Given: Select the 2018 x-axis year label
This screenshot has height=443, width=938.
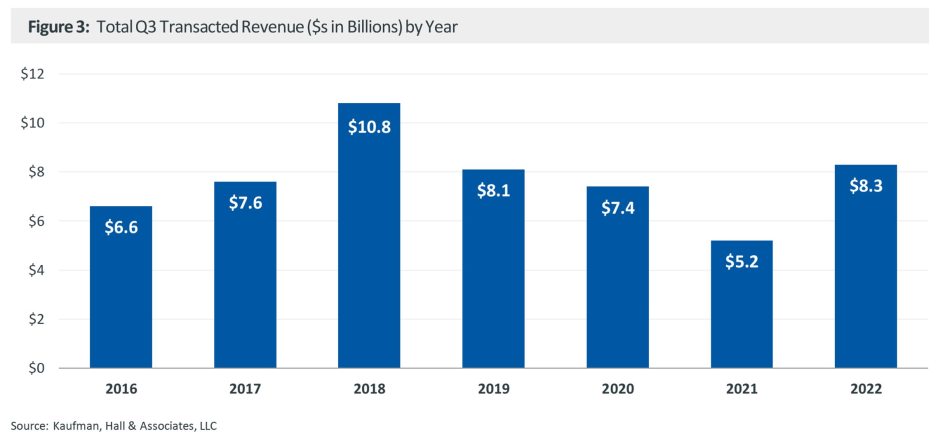Looking at the screenshot, I should coord(369,390).
